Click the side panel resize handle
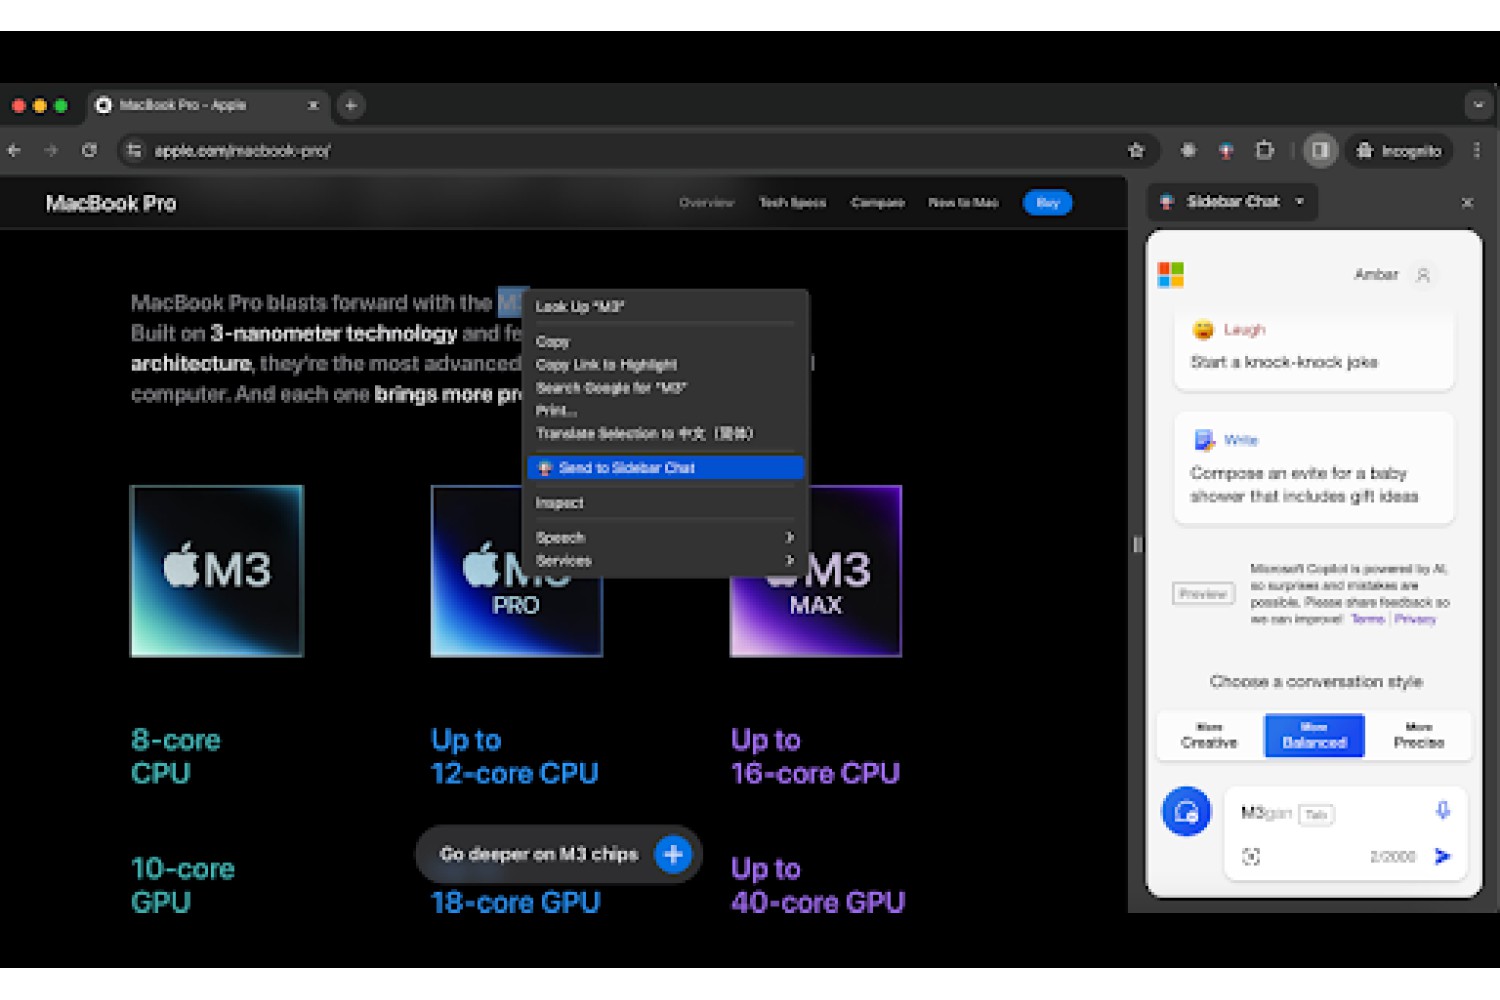 pyautogui.click(x=1137, y=545)
